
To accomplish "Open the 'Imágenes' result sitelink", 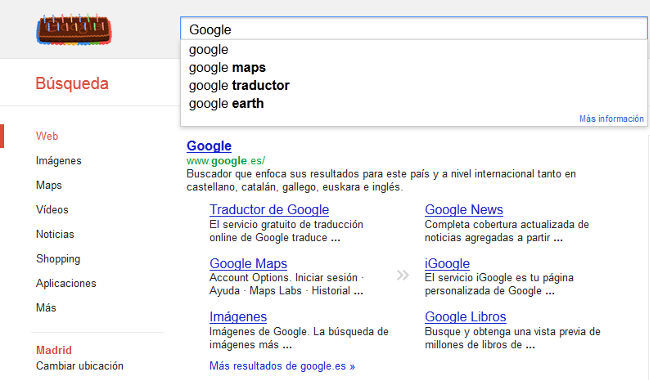I will [x=238, y=317].
